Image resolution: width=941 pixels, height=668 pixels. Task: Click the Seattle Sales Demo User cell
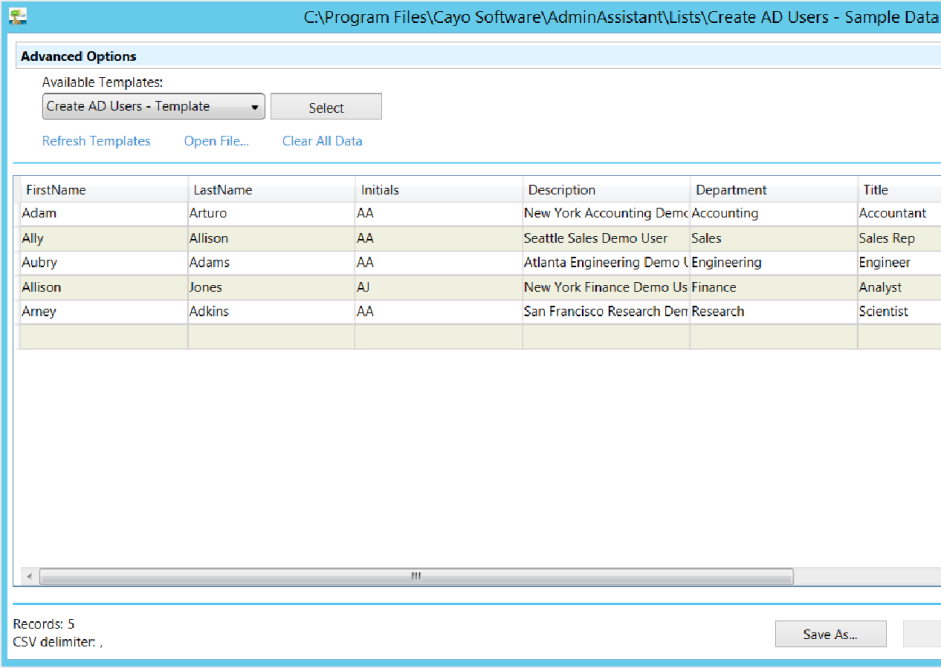tap(606, 238)
